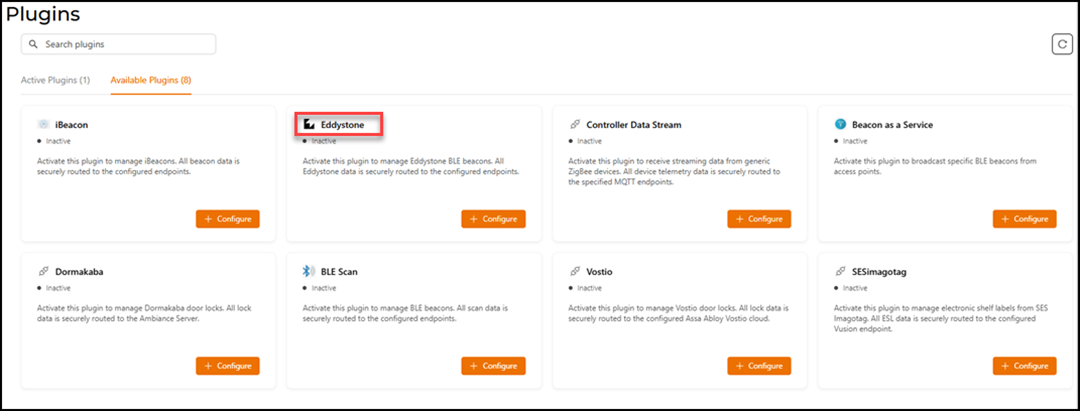Click the SESimagotag card title
Screen dimensions: 1080x411
pyautogui.click(x=879, y=272)
